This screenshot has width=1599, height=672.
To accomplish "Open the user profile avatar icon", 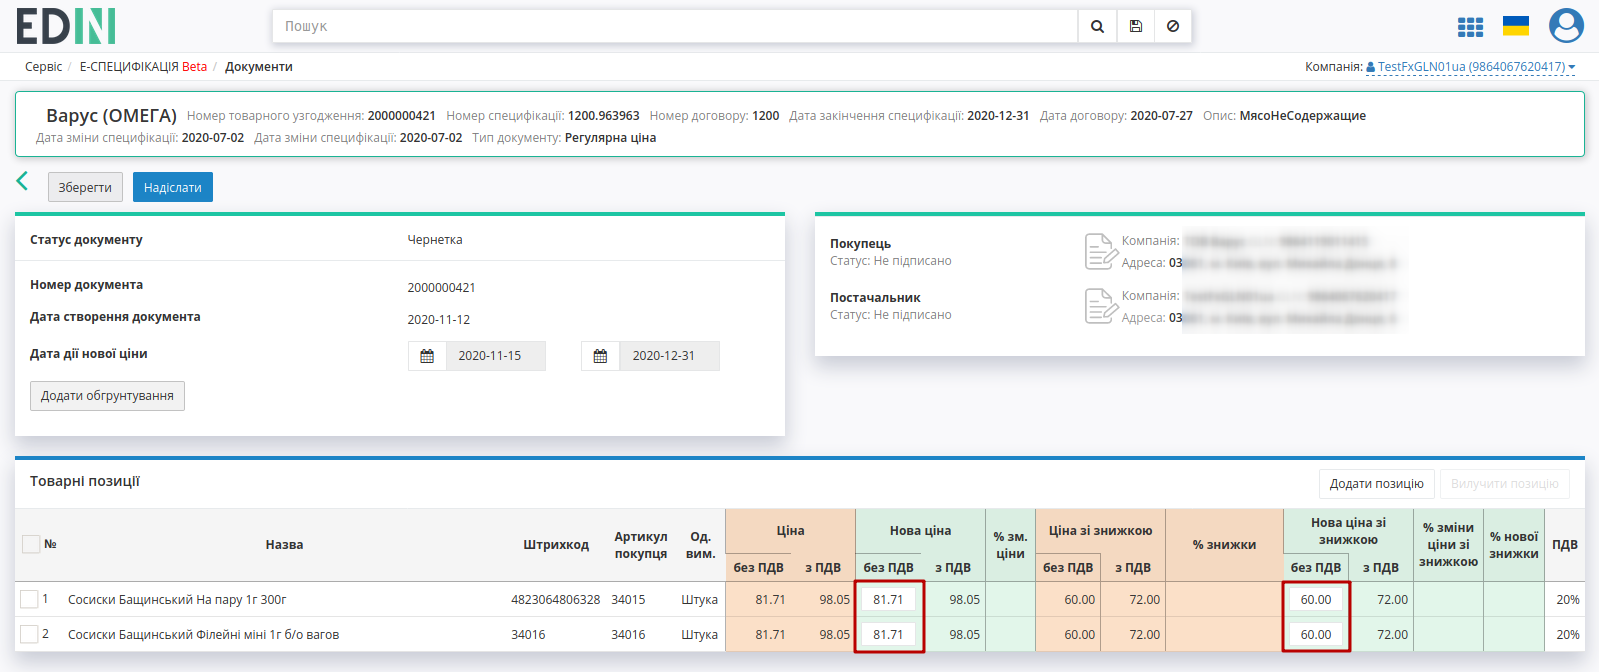I will 1566,26.
